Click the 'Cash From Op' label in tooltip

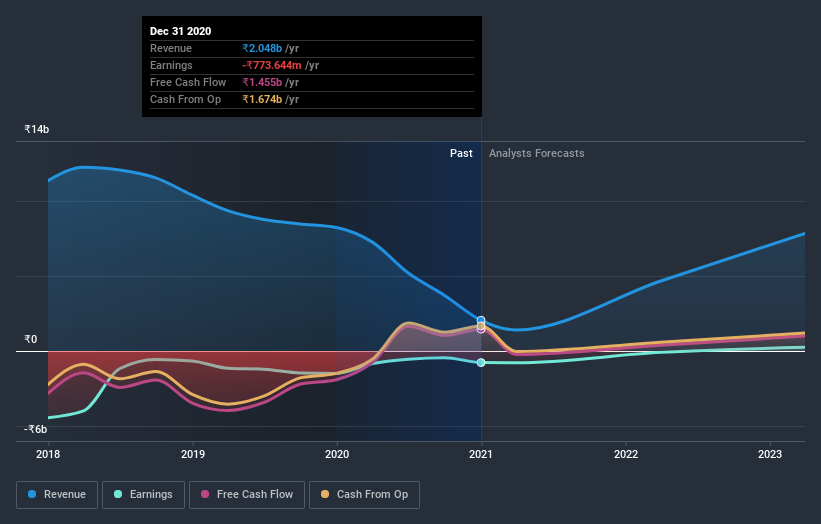coord(185,99)
